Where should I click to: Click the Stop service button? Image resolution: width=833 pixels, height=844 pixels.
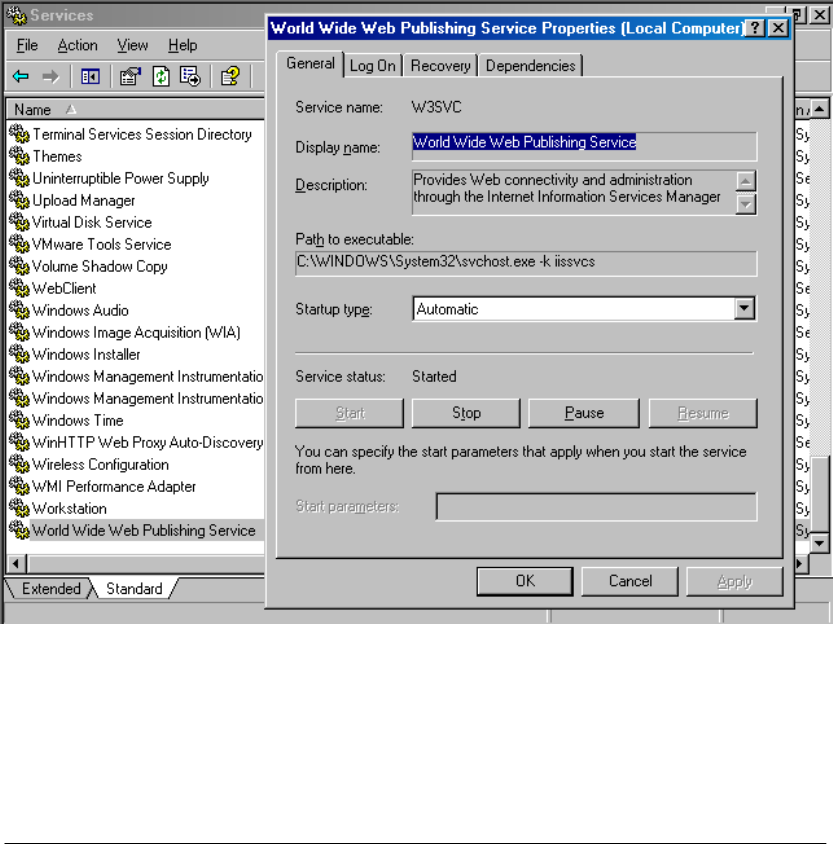[466, 413]
